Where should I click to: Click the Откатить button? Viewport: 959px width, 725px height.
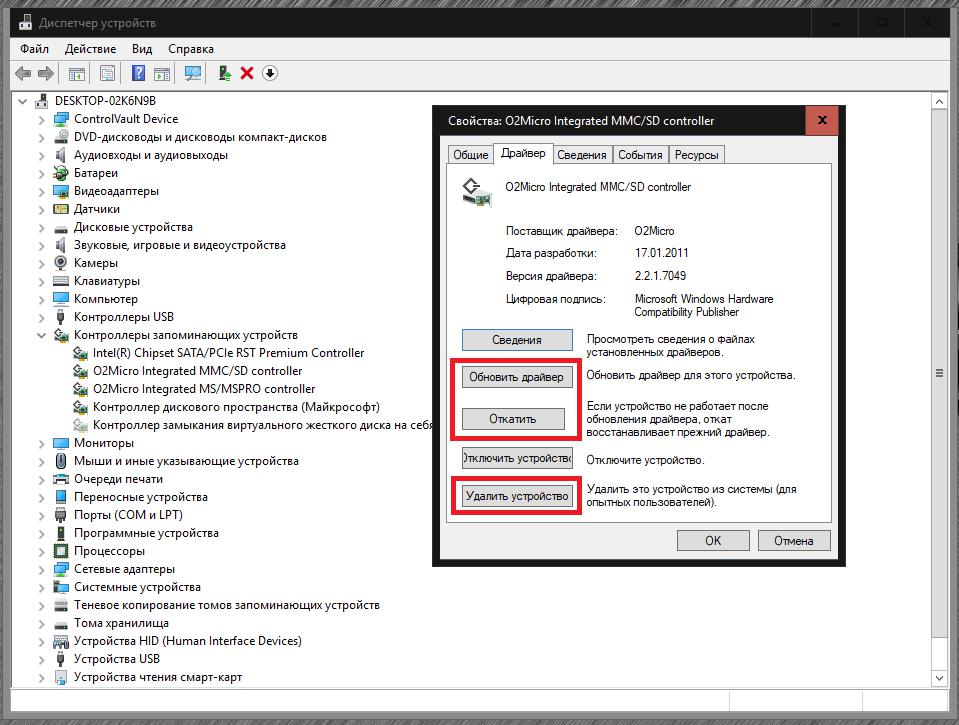coord(513,419)
